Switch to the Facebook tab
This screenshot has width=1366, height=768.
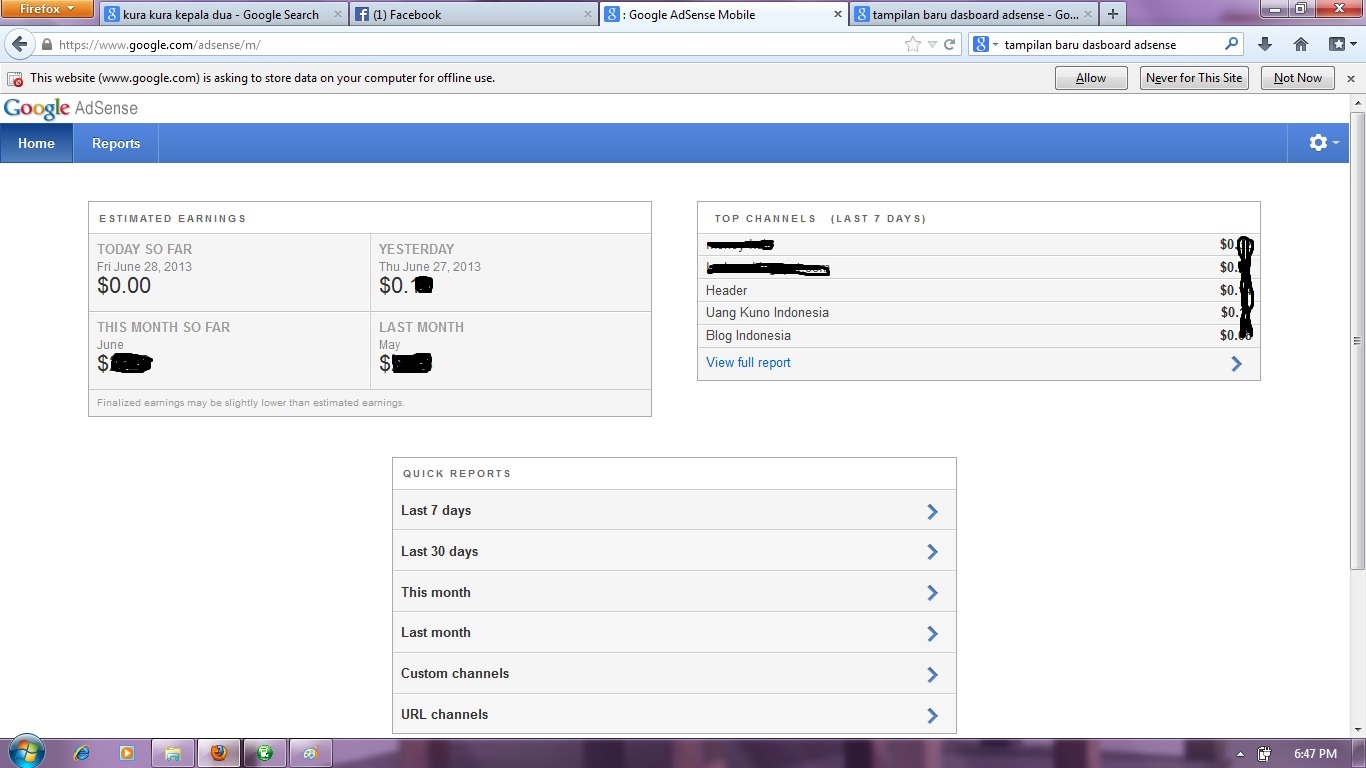[470, 14]
